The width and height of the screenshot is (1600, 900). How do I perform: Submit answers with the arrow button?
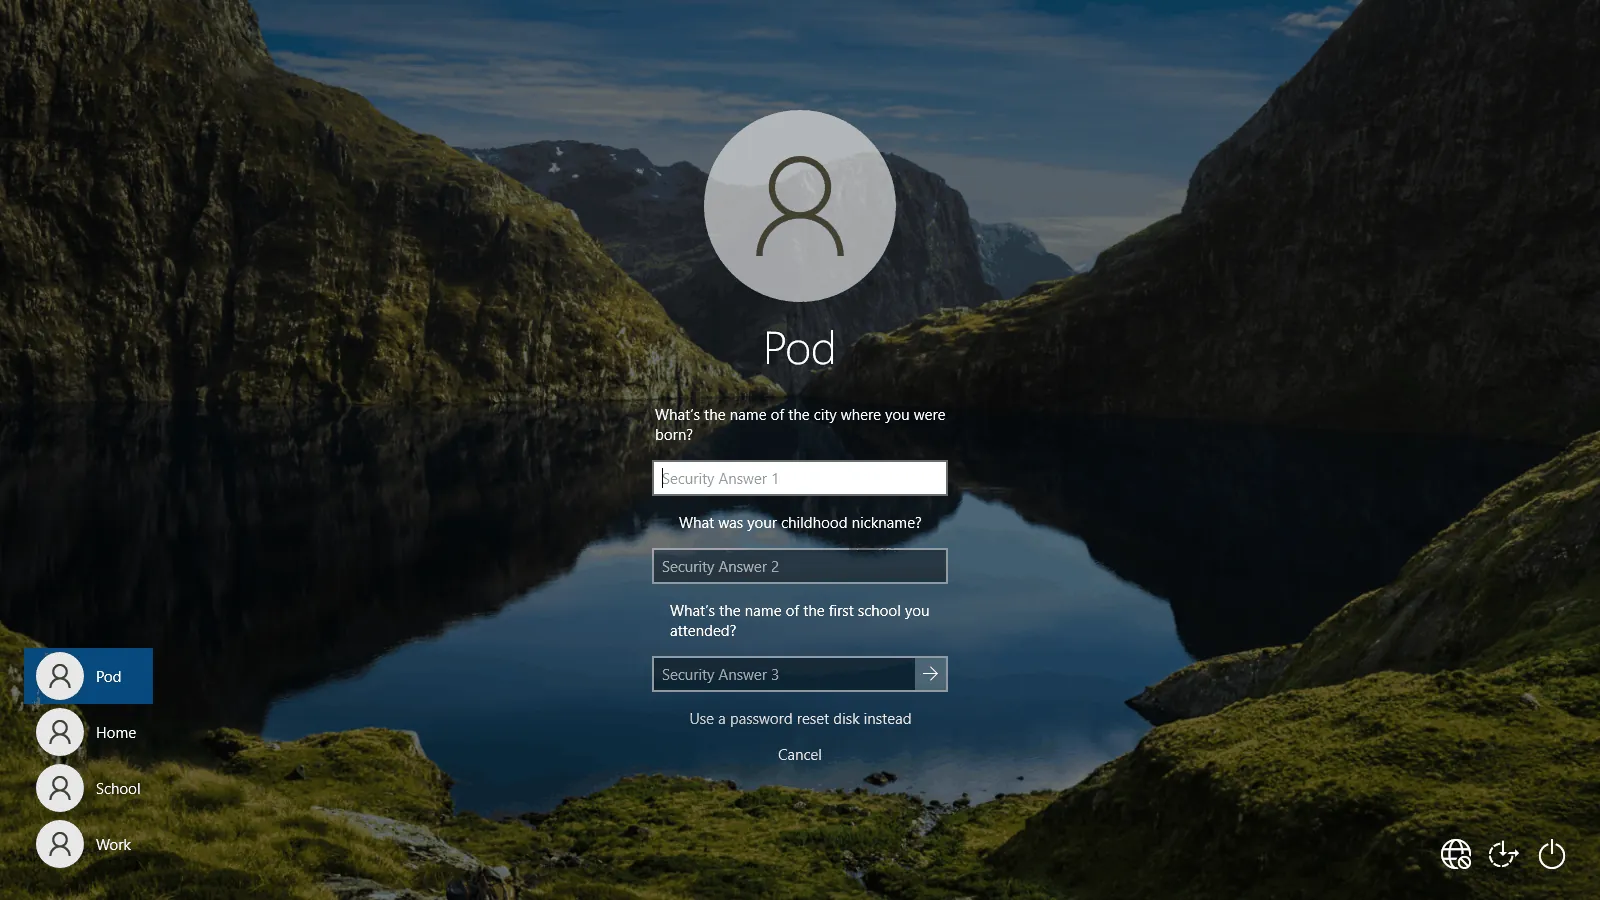(x=930, y=674)
